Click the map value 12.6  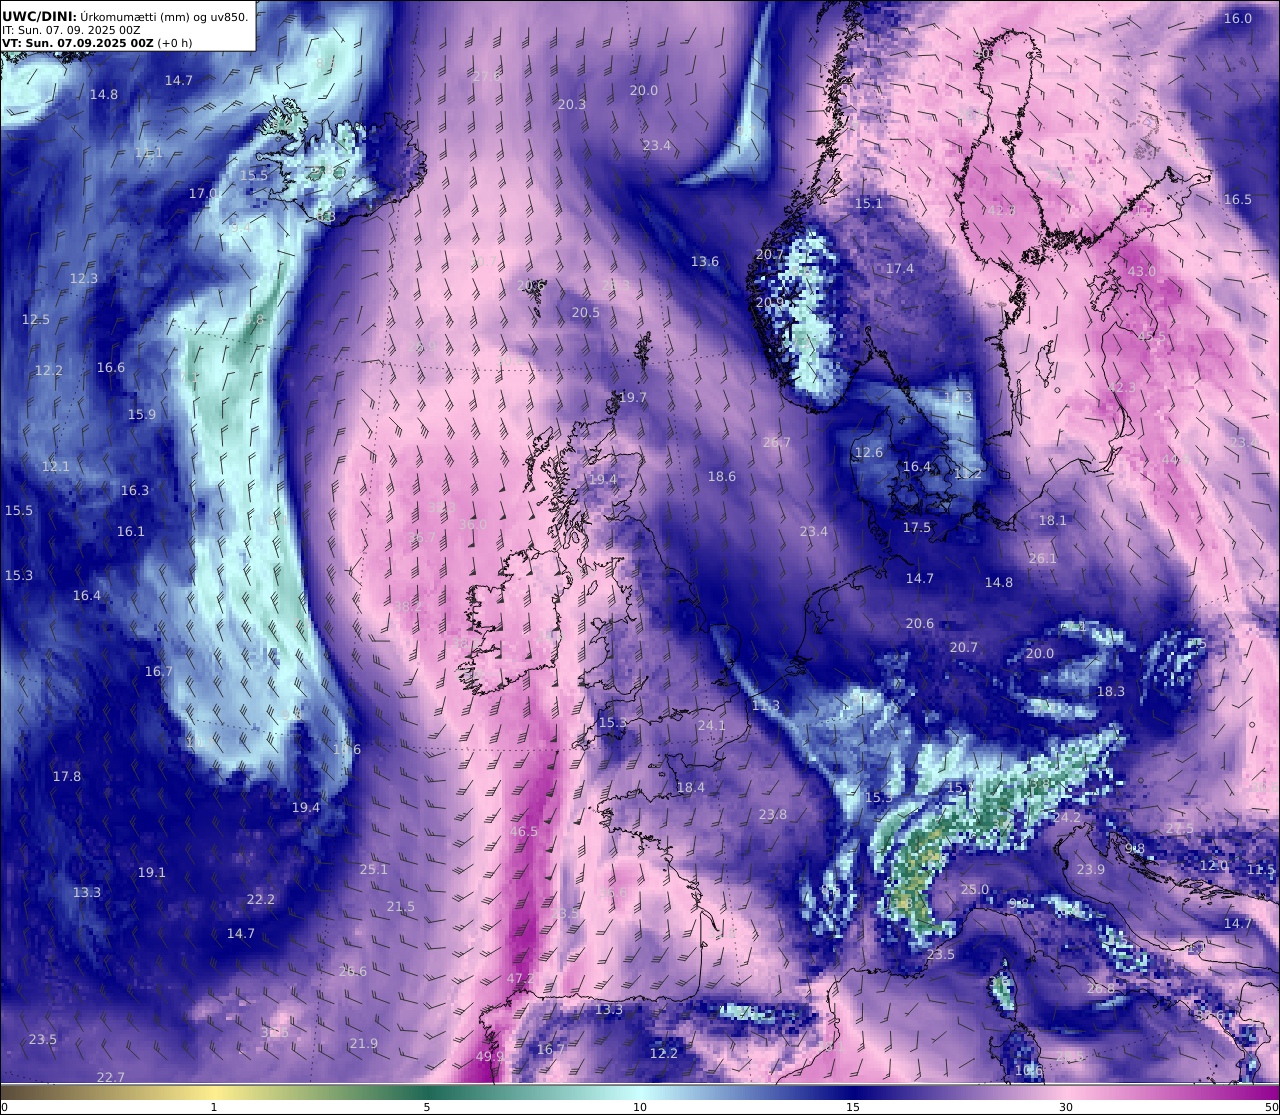(x=869, y=452)
